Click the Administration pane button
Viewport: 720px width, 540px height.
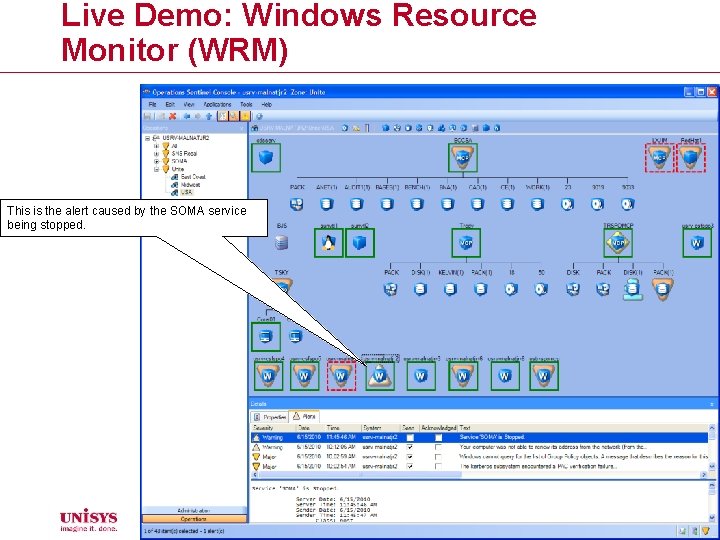(194, 510)
